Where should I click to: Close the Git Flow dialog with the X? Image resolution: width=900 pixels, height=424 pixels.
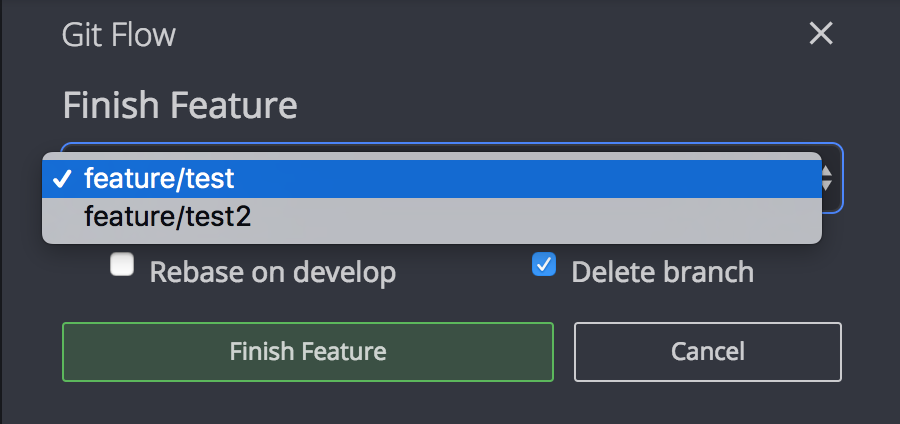[820, 34]
